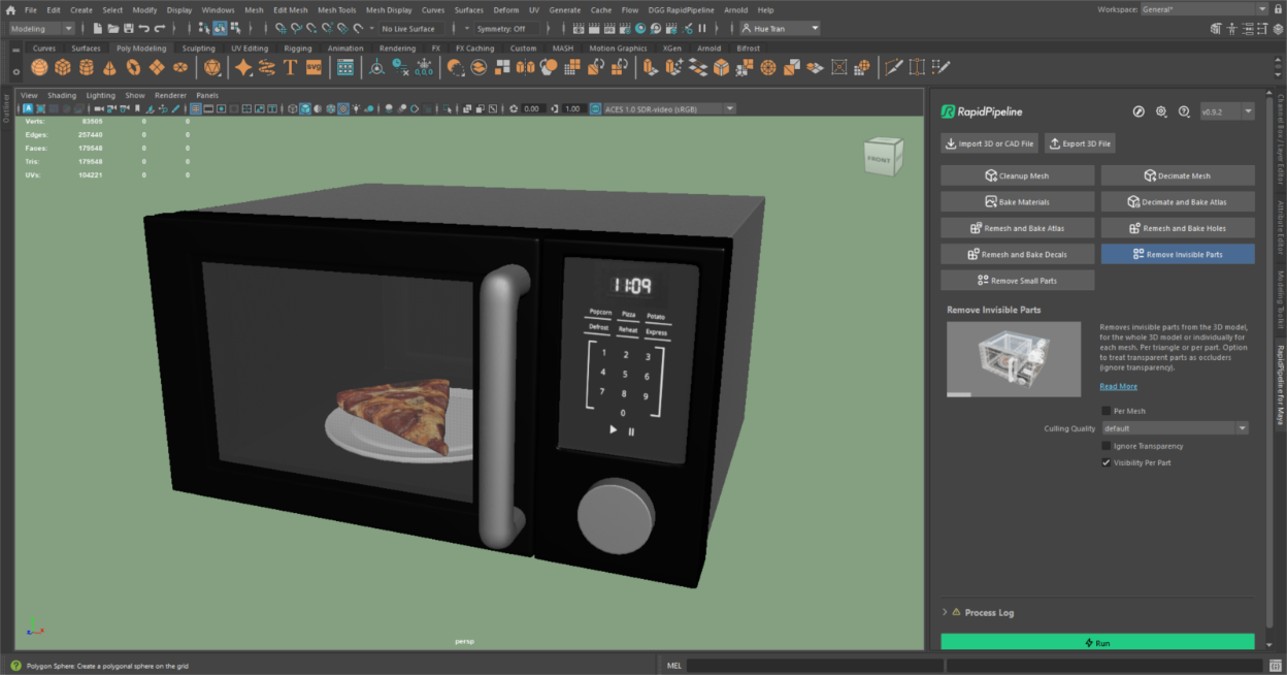The height and width of the screenshot is (675, 1287).
Task: Uncheck the Visibility Per Part checkbox
Action: [x=1106, y=463]
